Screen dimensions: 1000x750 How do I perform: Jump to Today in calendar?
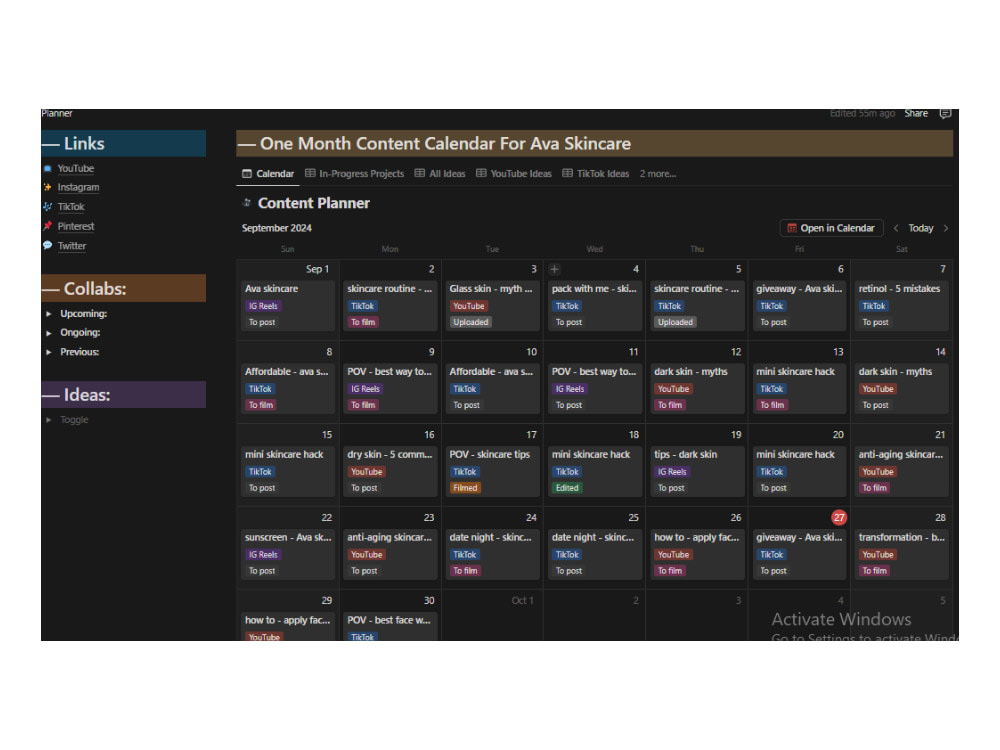920,228
